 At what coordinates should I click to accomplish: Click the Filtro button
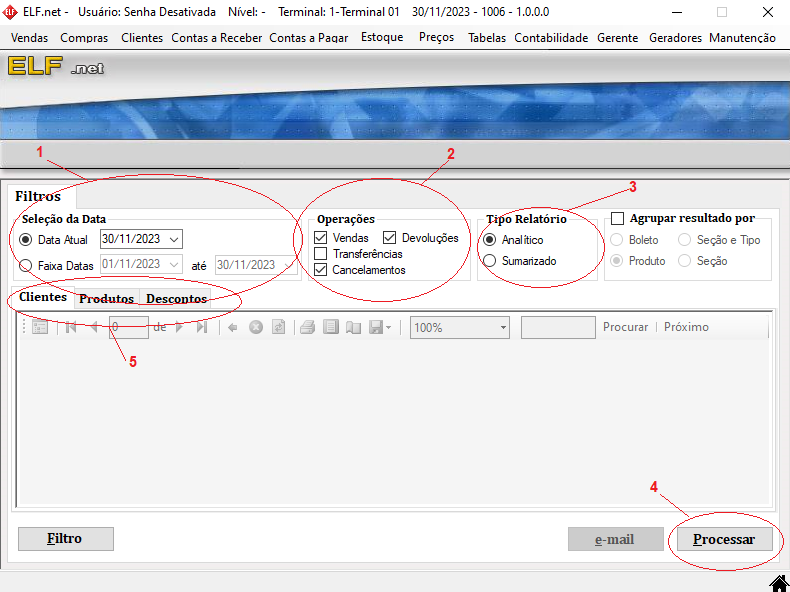click(65, 539)
